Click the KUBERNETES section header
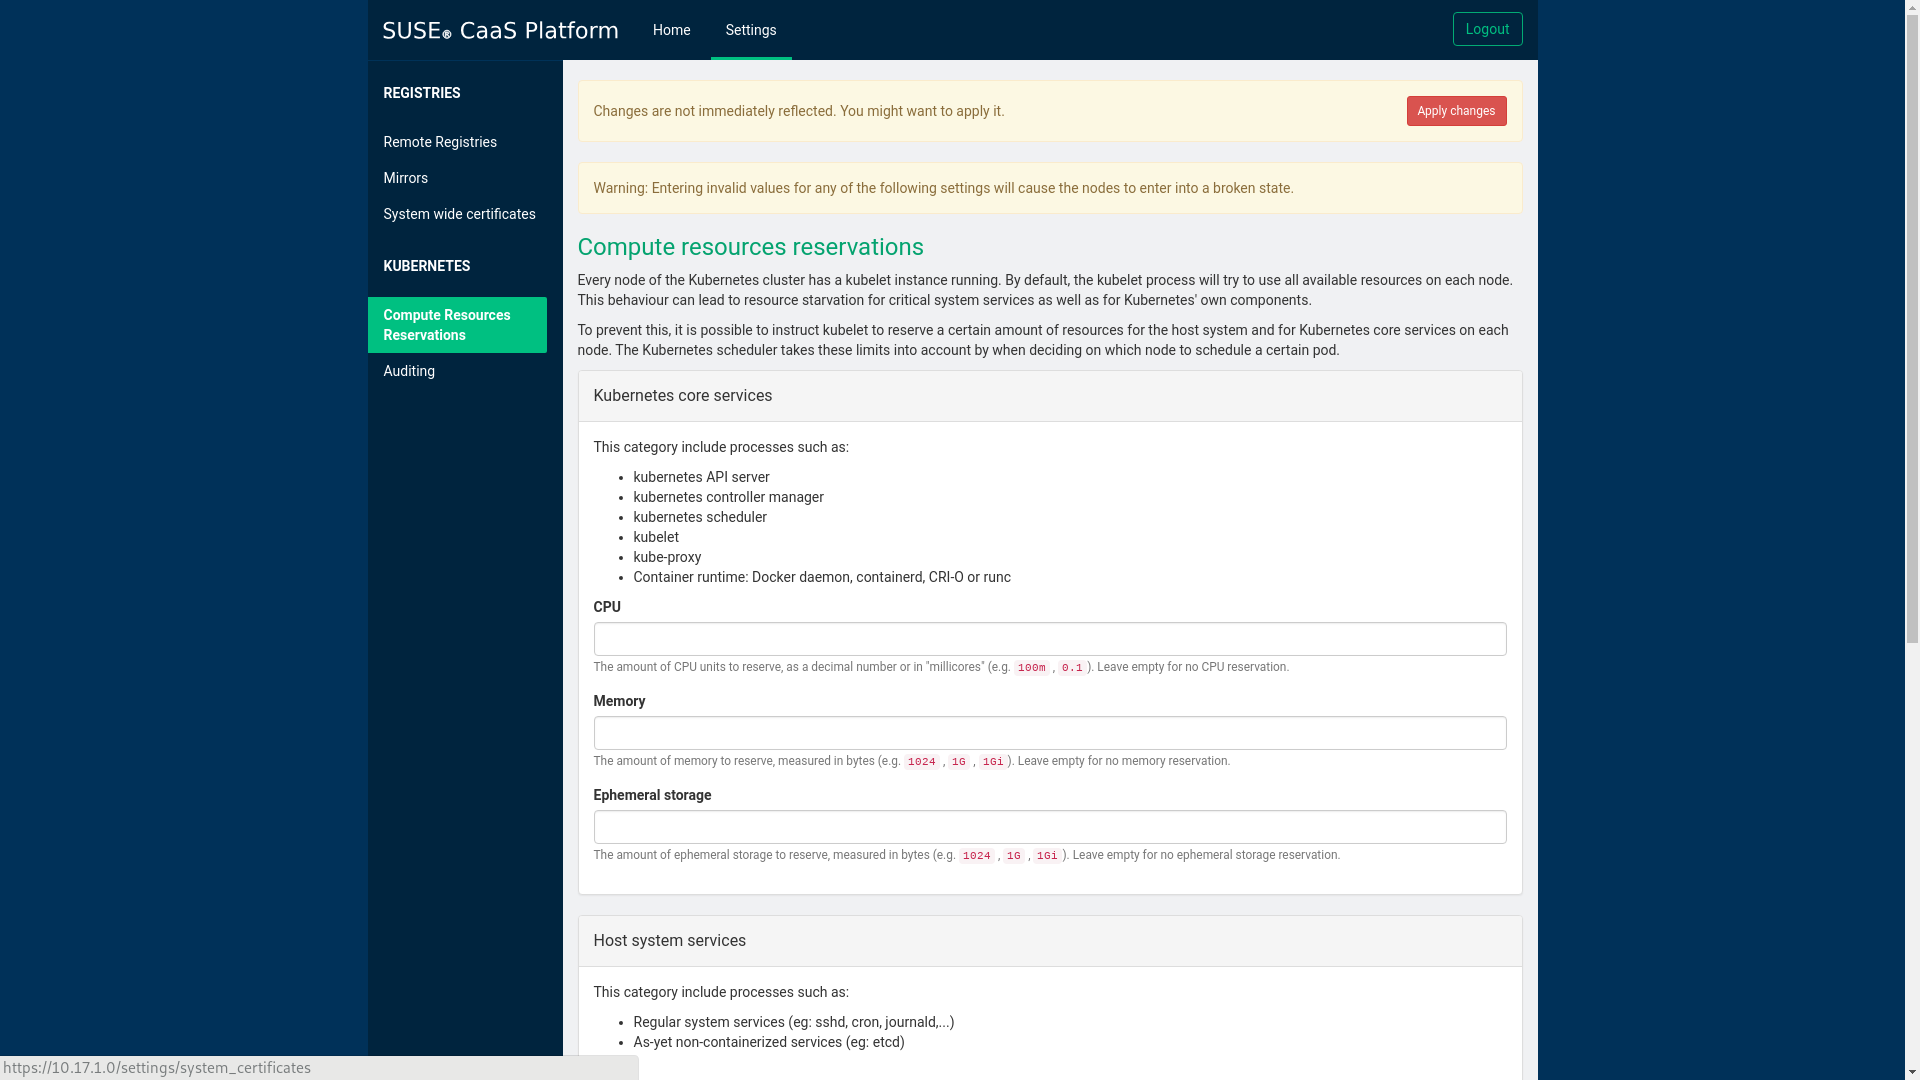The image size is (1920, 1080). coord(426,265)
